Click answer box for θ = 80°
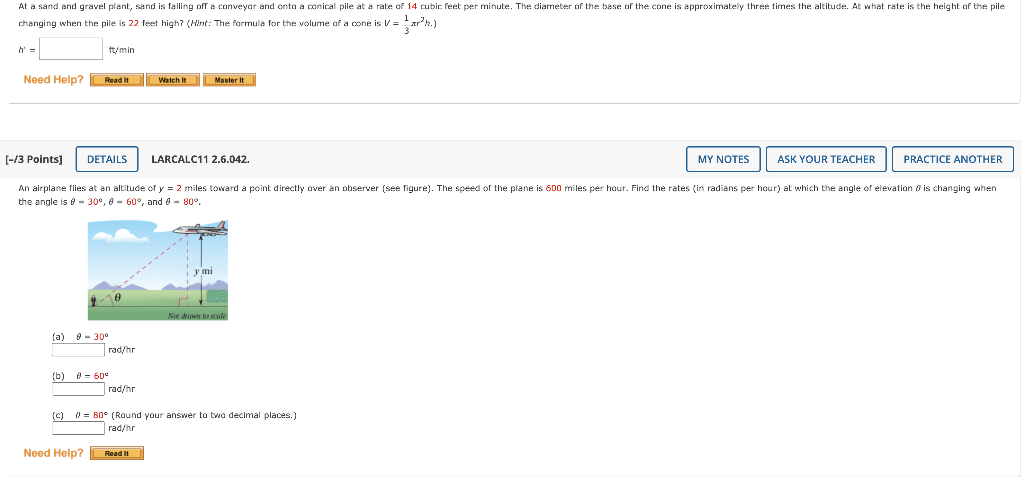Screen dimensions: 1024x484 79,428
